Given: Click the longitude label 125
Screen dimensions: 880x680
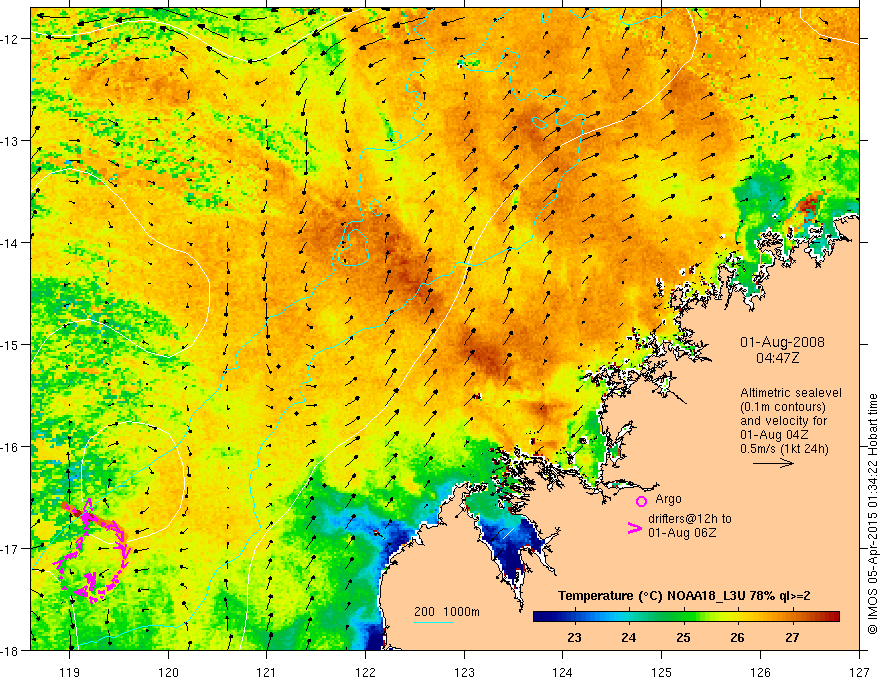Looking at the screenshot, I should [662, 672].
